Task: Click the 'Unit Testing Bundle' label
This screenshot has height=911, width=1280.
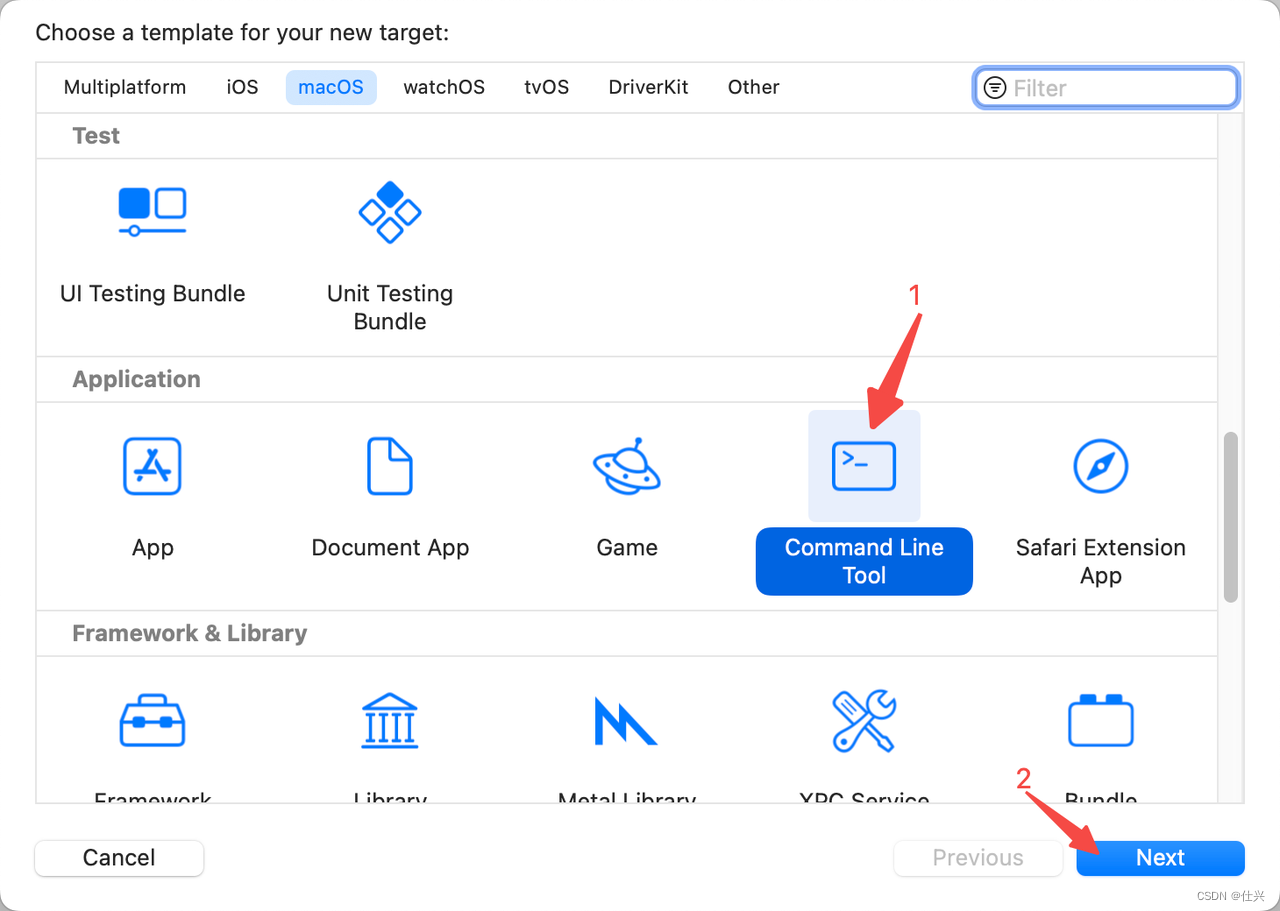Action: [390, 307]
